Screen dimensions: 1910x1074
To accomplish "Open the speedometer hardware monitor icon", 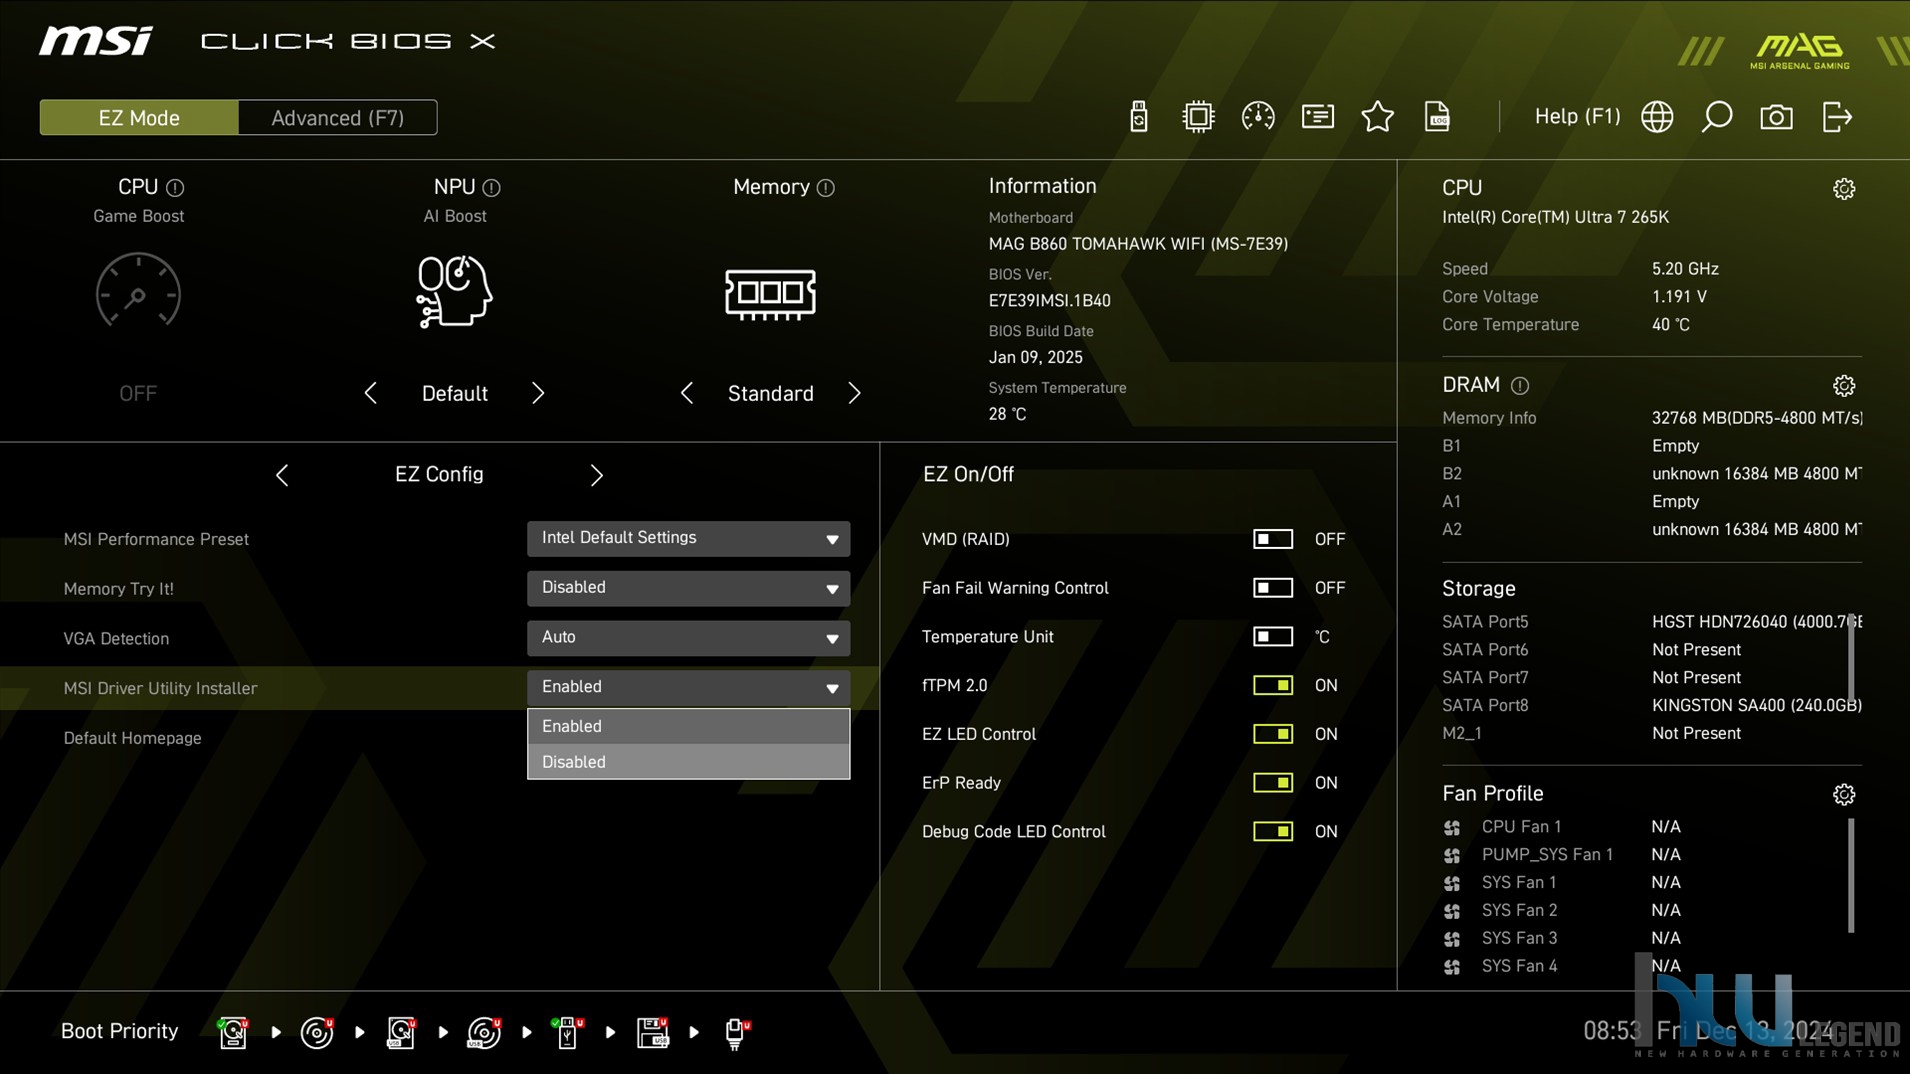I will 1258,117.
